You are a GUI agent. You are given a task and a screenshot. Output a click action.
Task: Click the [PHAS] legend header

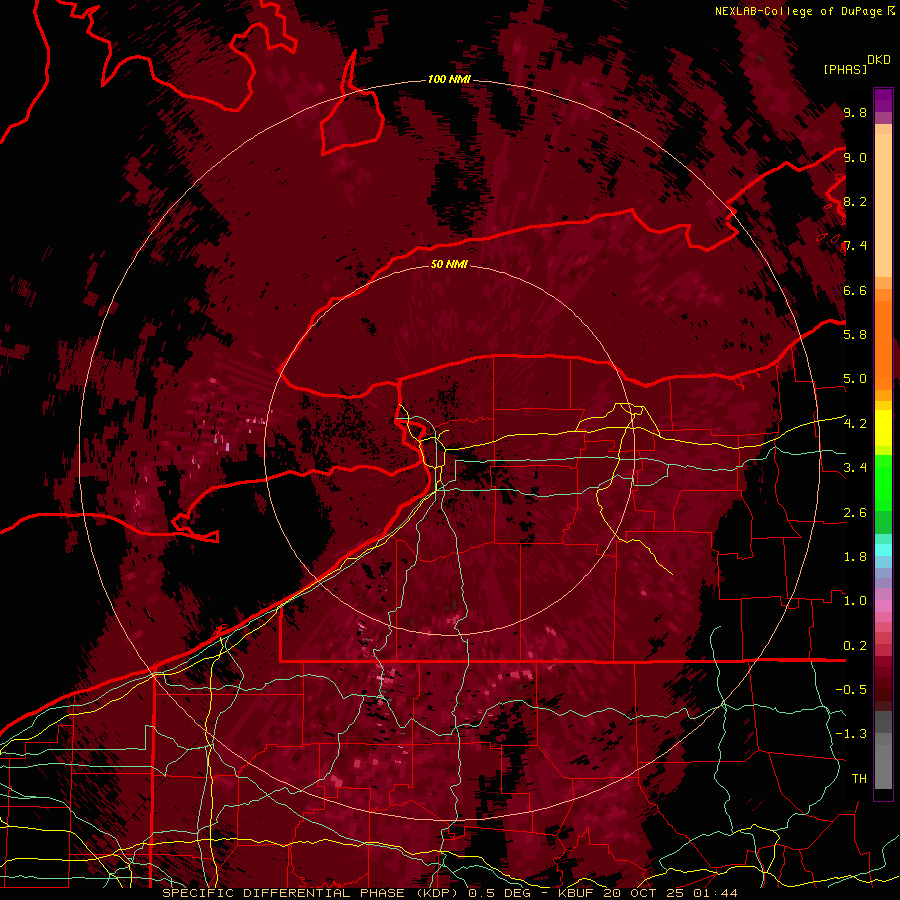[845, 69]
